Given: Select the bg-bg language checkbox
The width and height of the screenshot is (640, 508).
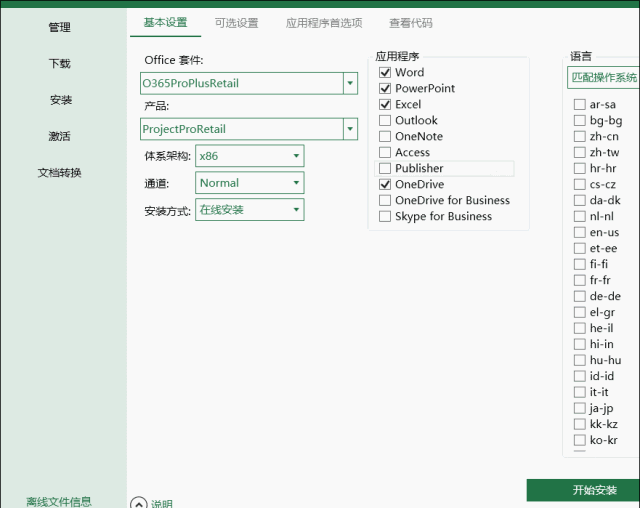Looking at the screenshot, I should click(580, 120).
